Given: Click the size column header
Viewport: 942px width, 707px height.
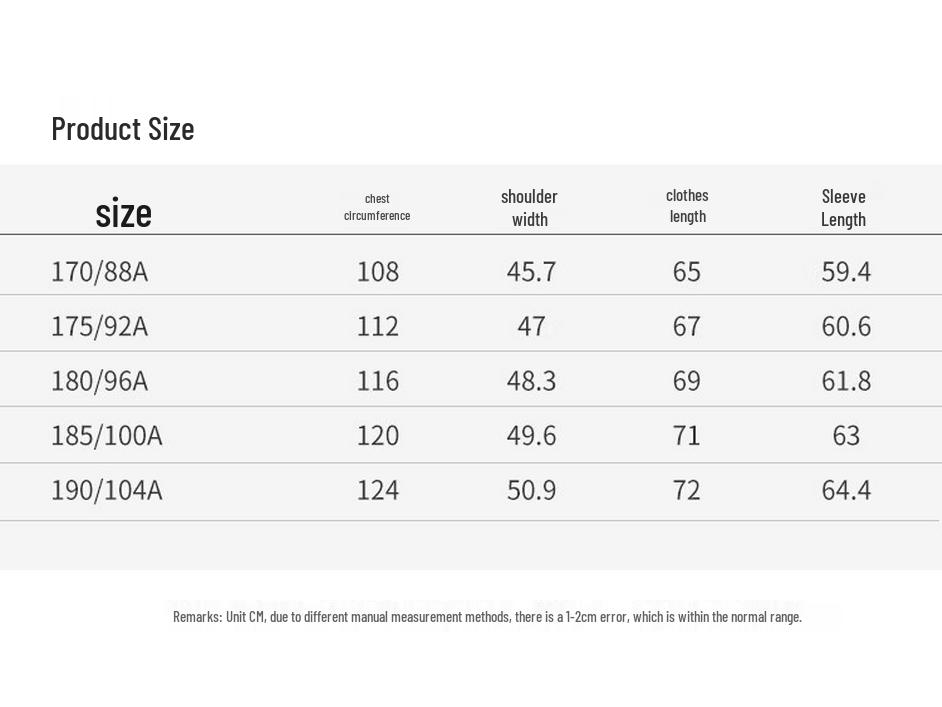Looking at the screenshot, I should pyautogui.click(x=123, y=213).
